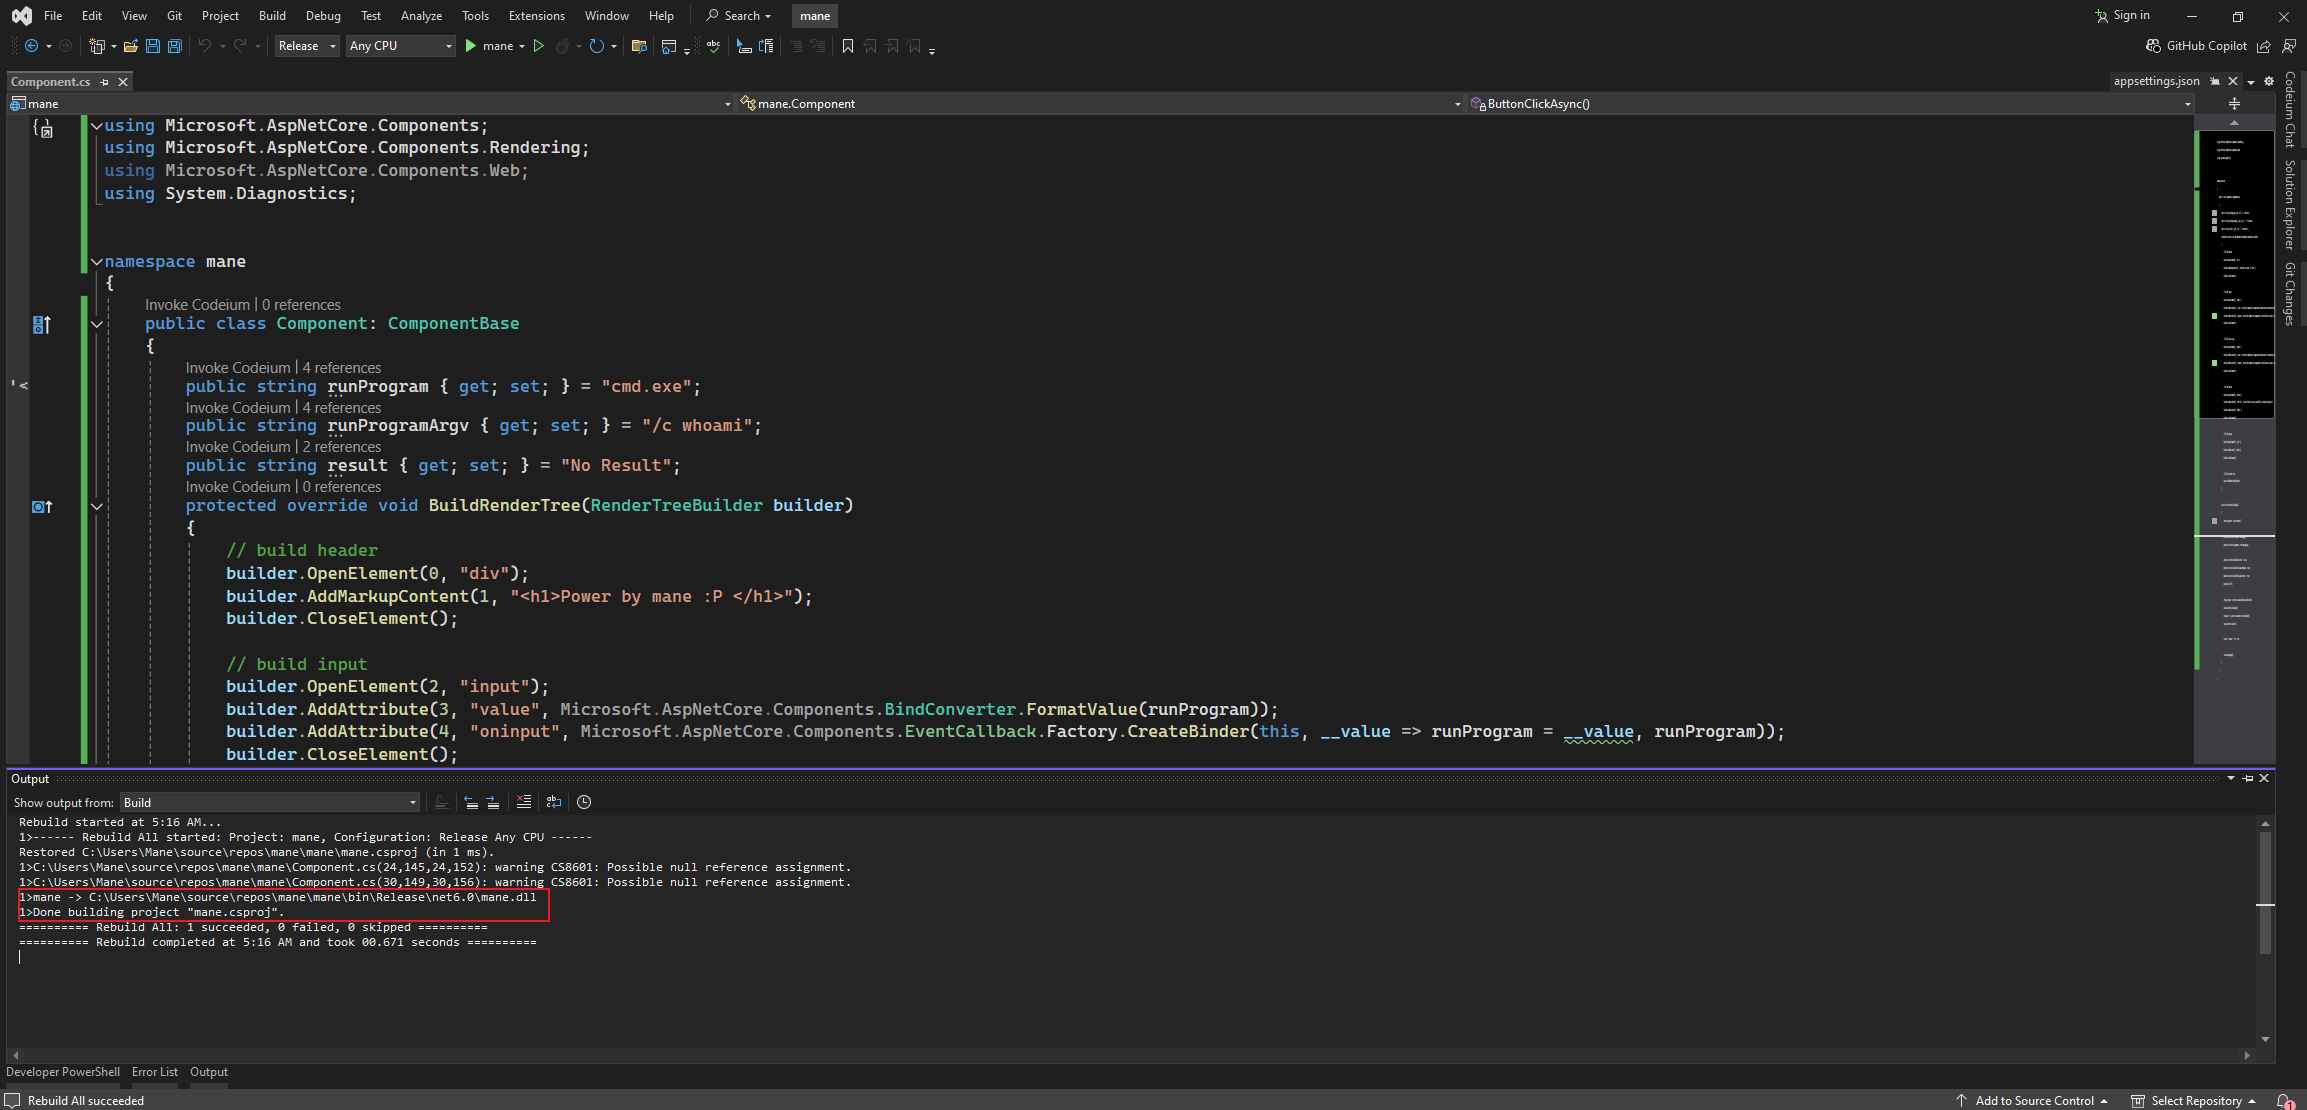Click the Output panel vertical scrollbar thumb
Screen dimensions: 2307x1110
click(2265, 892)
